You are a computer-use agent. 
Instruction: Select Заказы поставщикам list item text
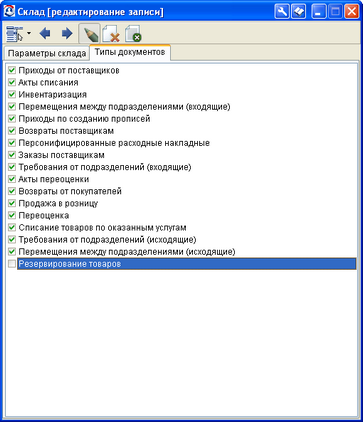[x=61, y=155]
